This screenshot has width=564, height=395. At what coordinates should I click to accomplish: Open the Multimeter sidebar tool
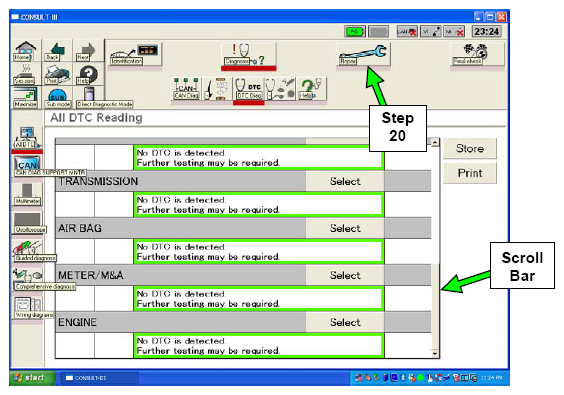click(27, 195)
